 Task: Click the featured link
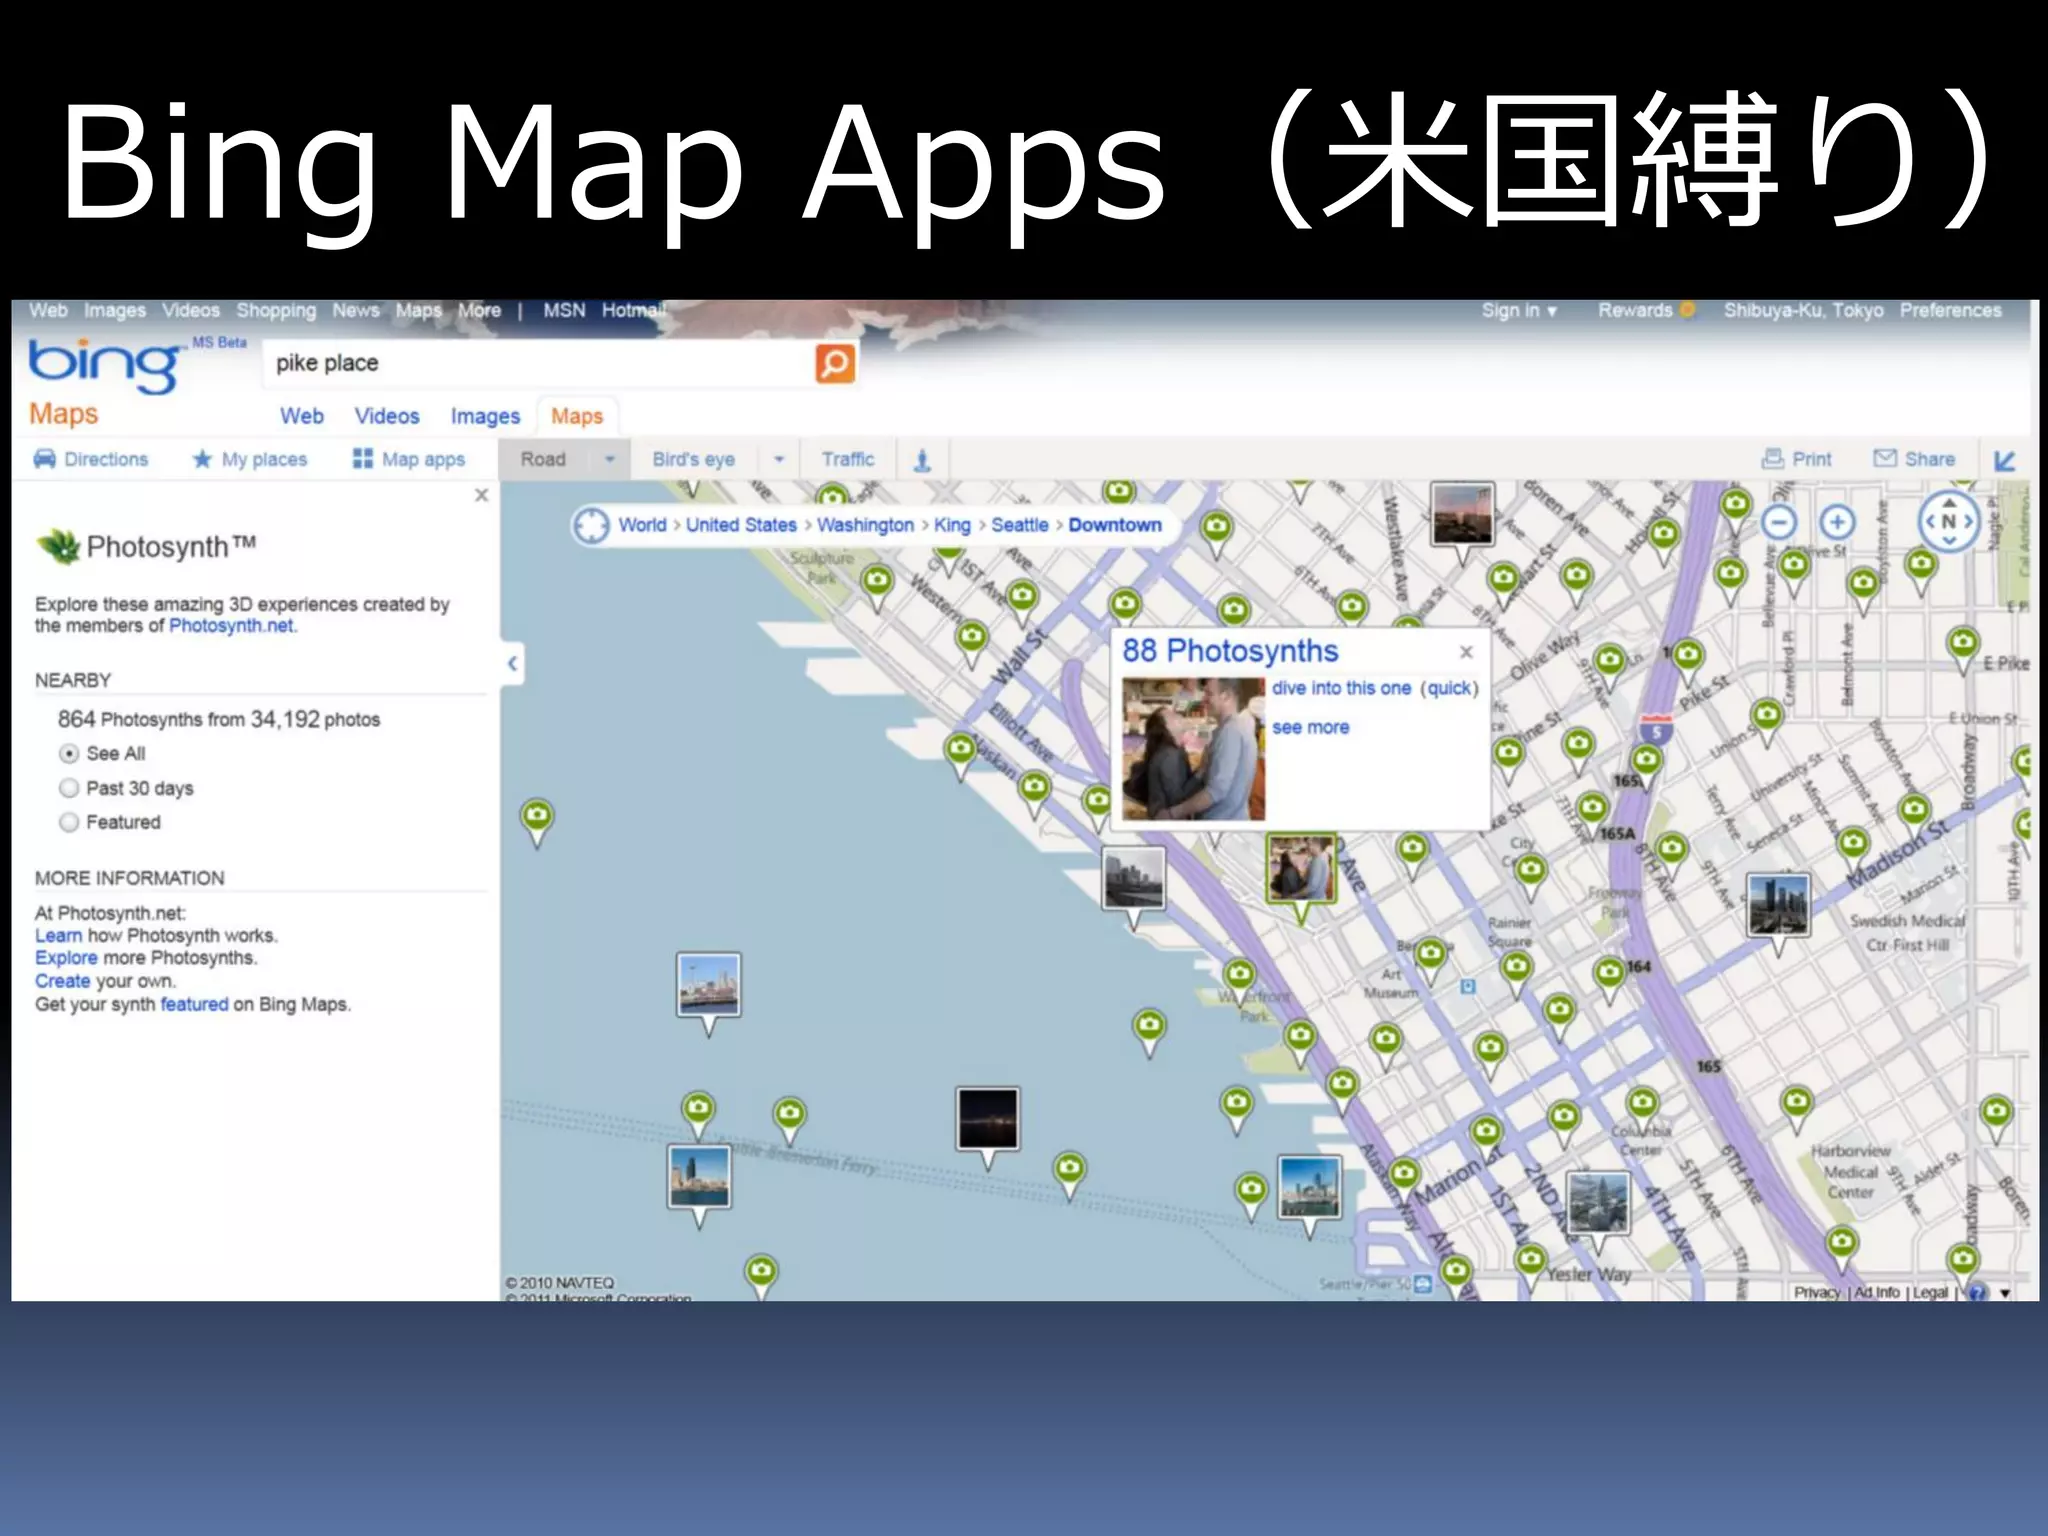click(x=194, y=1004)
